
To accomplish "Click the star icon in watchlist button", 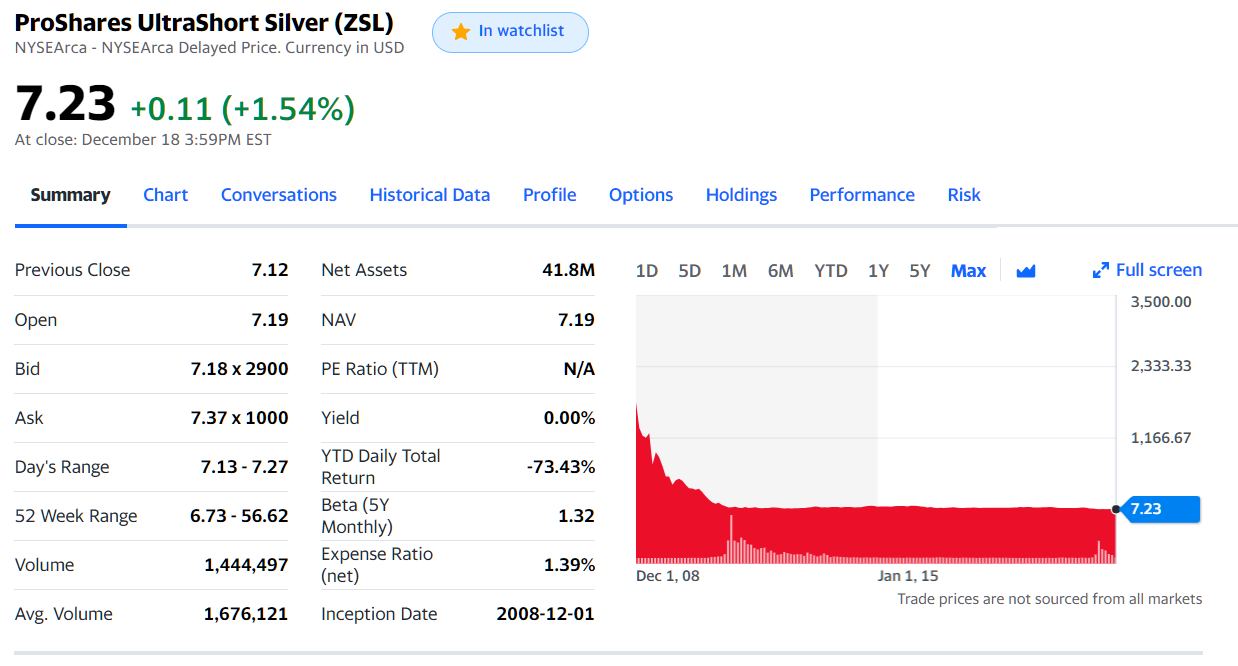I will 461,32.
